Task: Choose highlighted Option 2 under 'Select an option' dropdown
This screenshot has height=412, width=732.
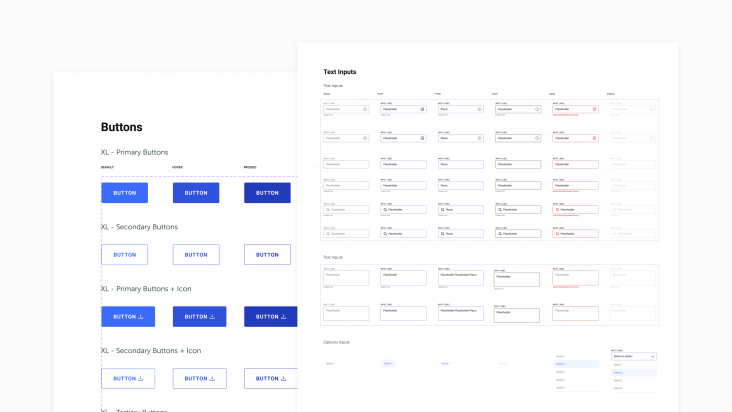Action: [633, 372]
